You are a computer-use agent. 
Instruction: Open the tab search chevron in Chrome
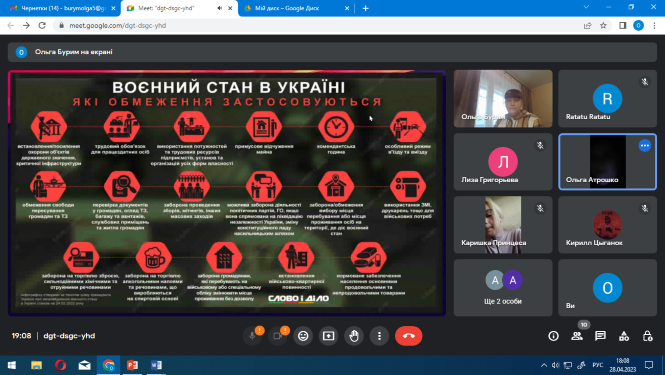click(586, 7)
